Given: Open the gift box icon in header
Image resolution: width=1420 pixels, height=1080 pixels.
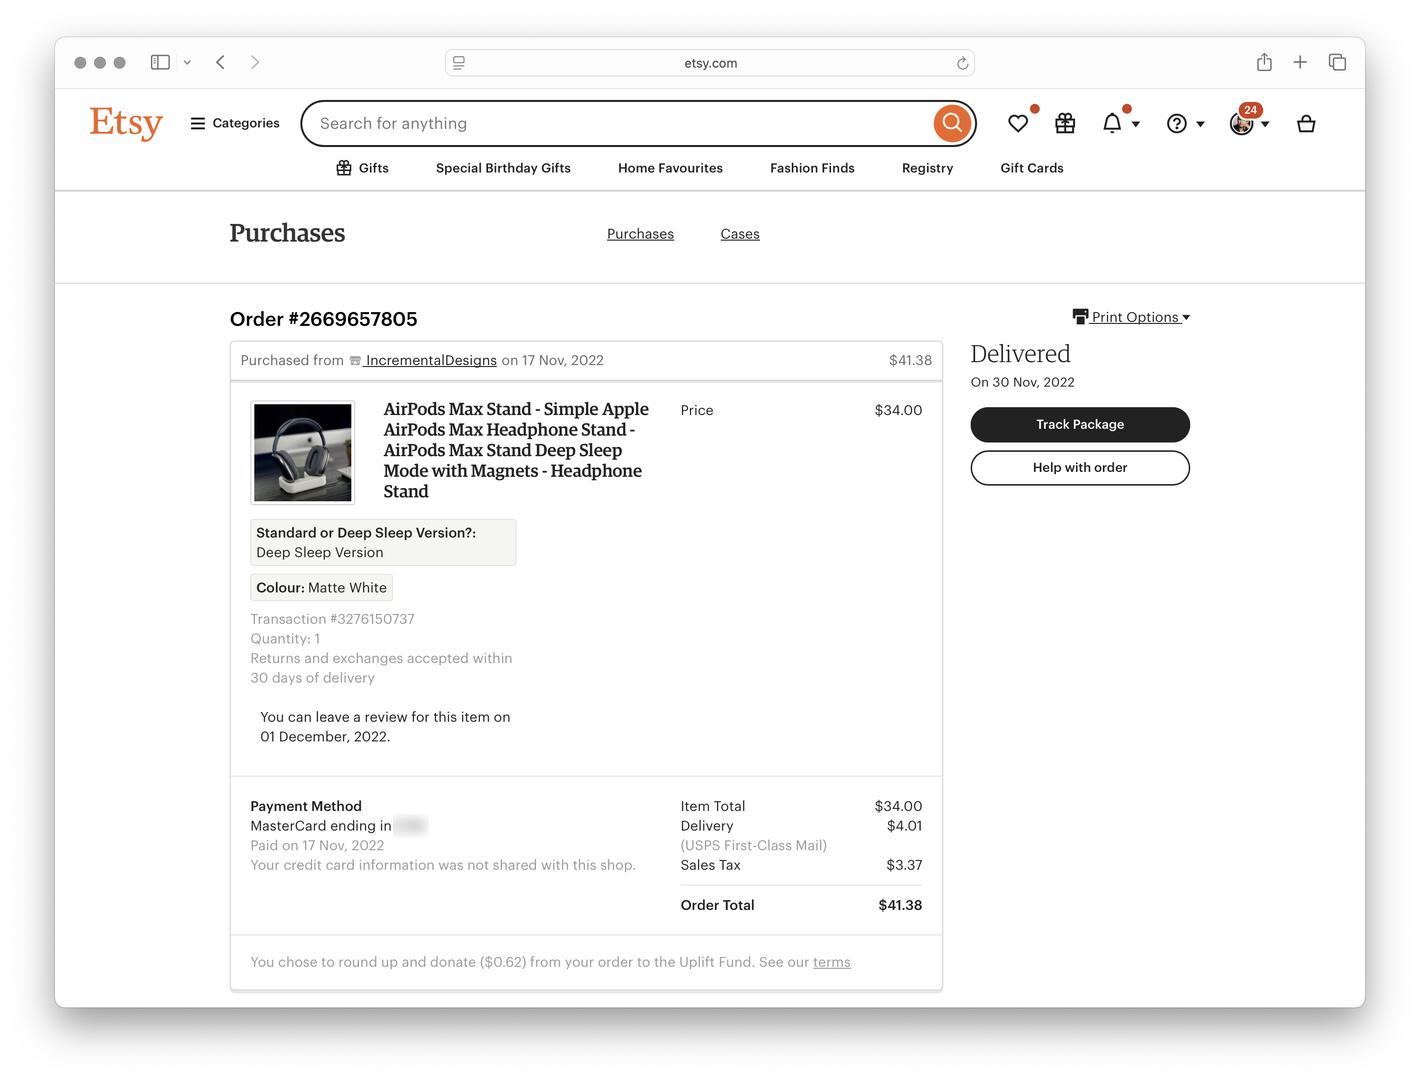Looking at the screenshot, I should [1065, 123].
